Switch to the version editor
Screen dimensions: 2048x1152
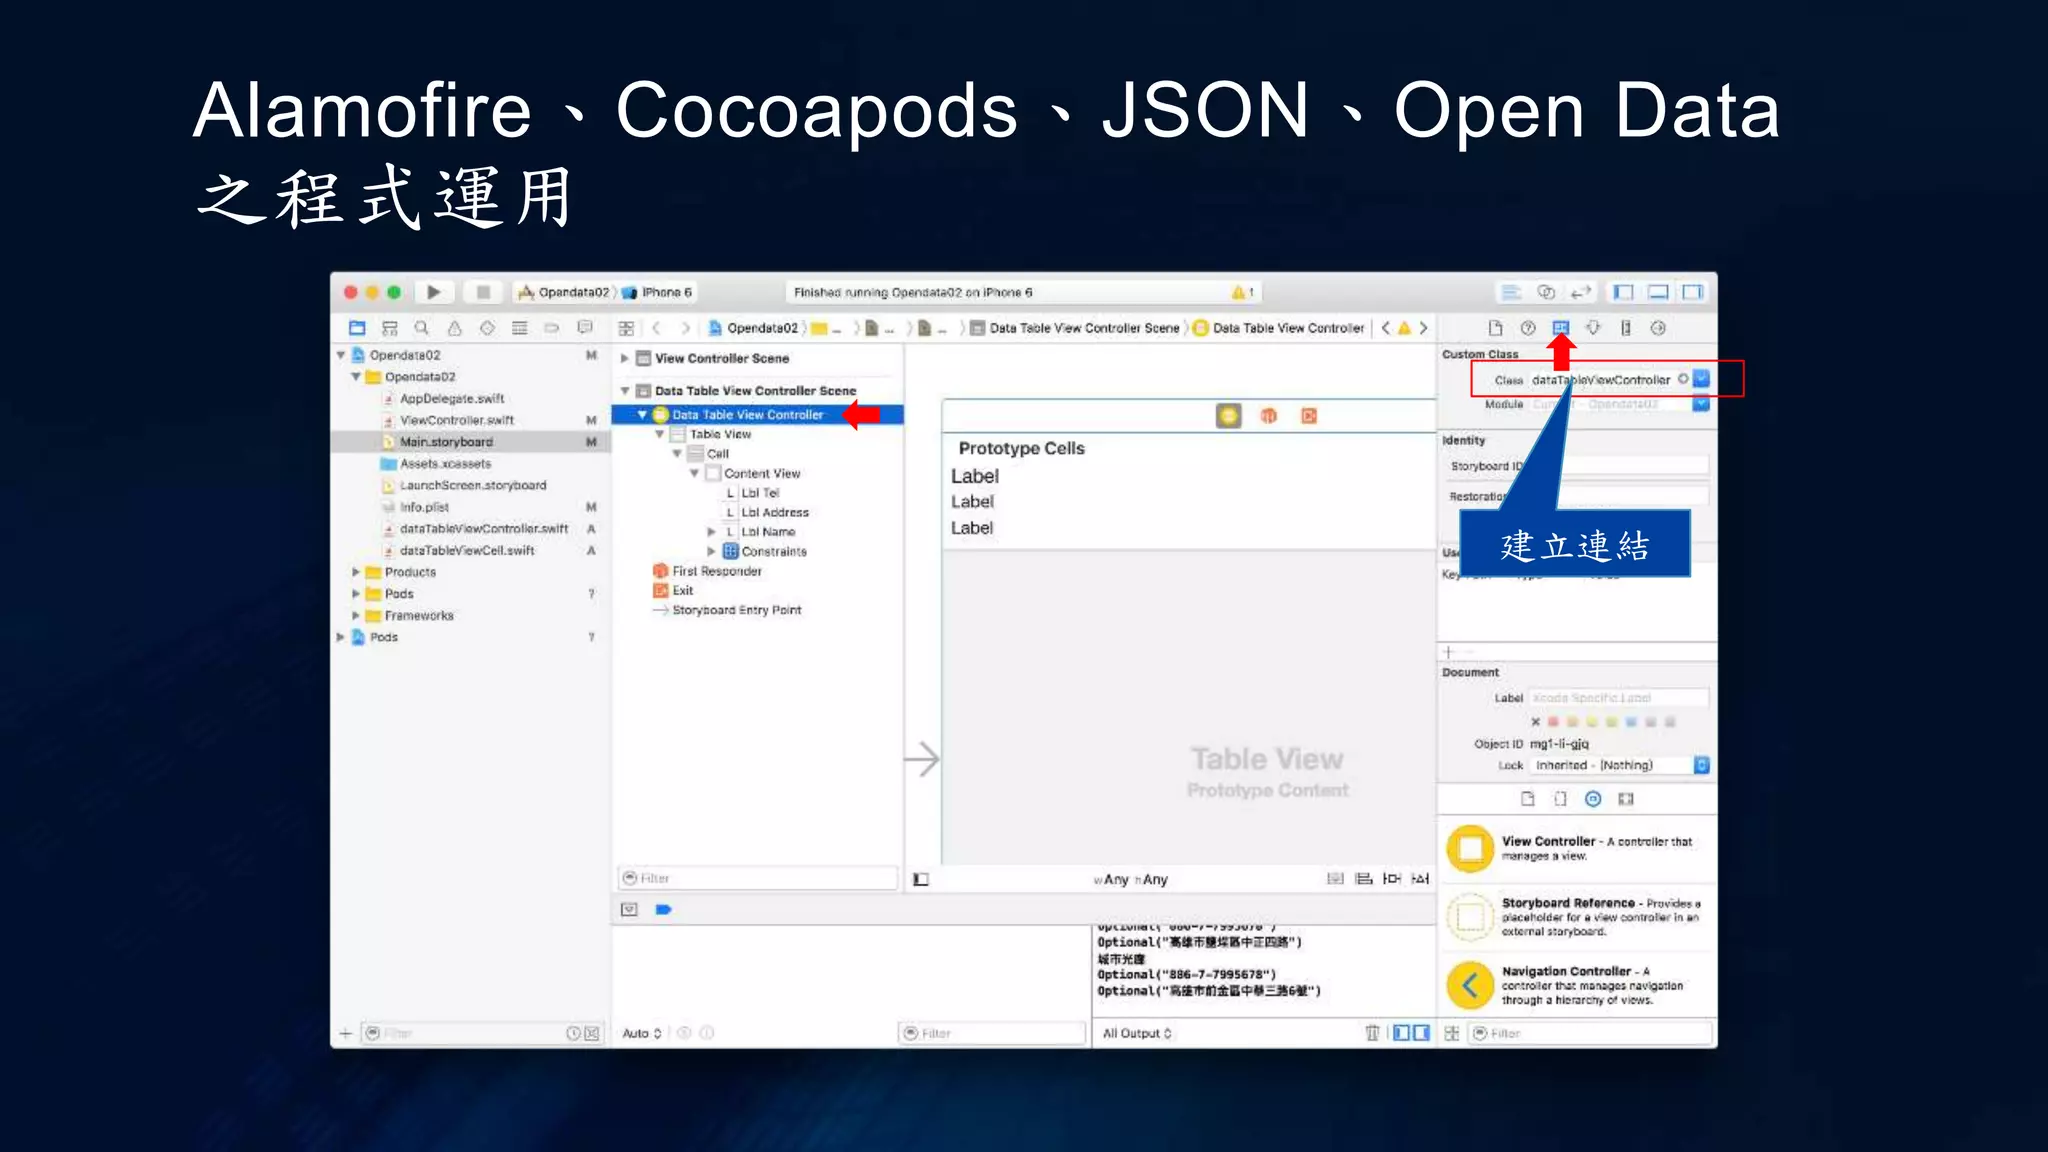pyautogui.click(x=1581, y=292)
